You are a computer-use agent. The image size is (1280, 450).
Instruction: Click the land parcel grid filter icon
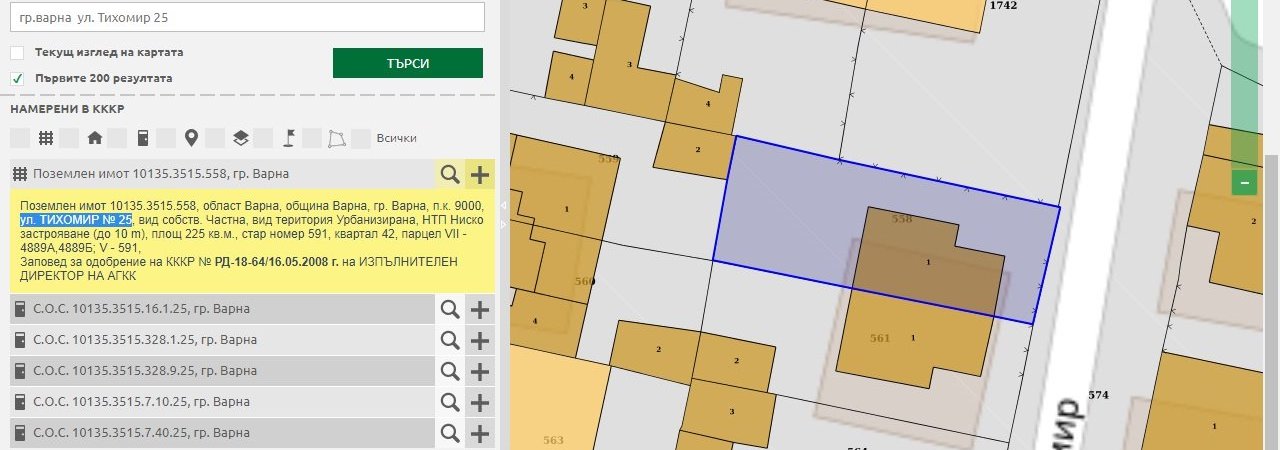click(x=46, y=138)
